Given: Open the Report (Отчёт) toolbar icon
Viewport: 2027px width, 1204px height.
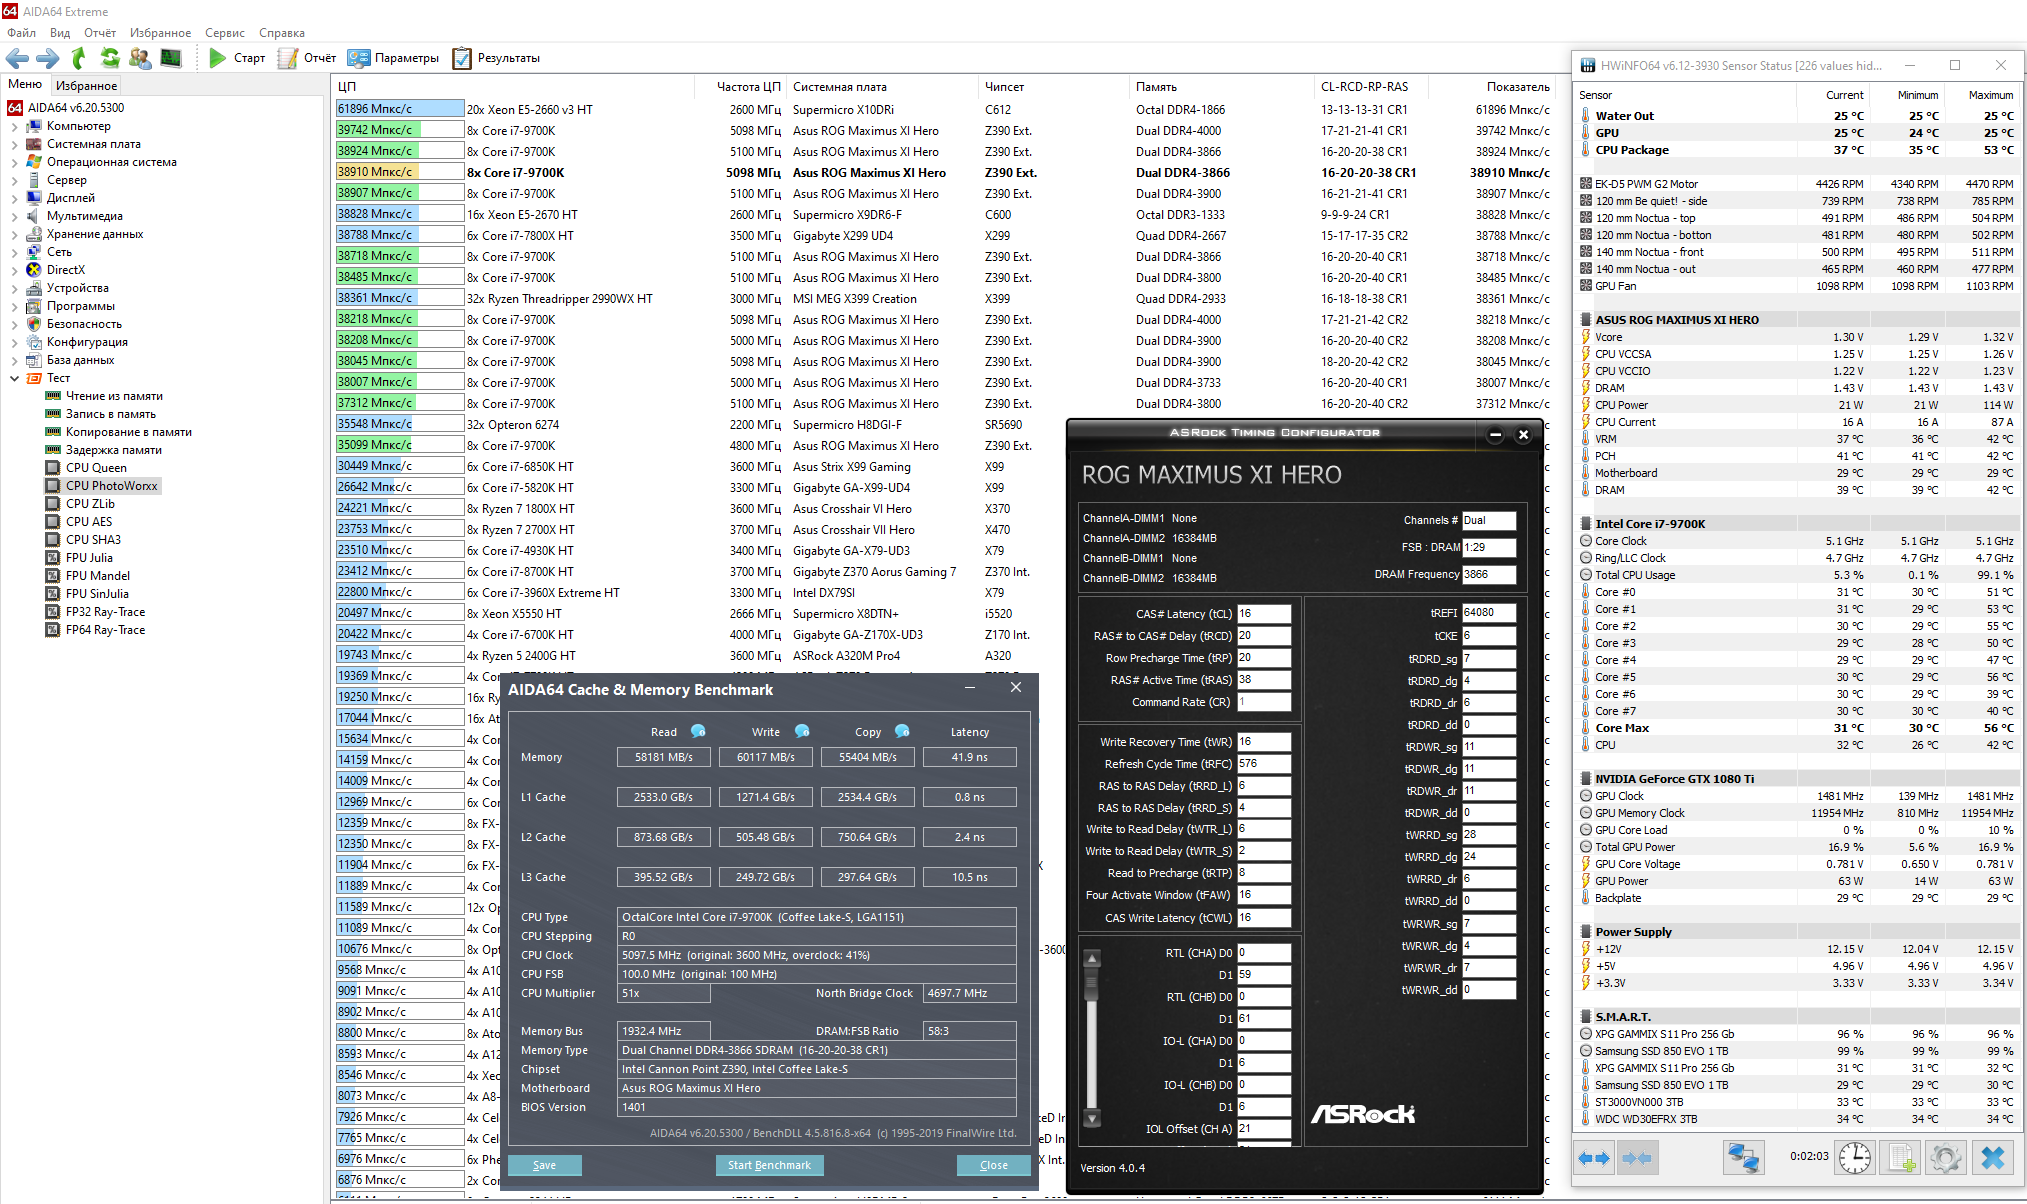Looking at the screenshot, I should pyautogui.click(x=288, y=58).
